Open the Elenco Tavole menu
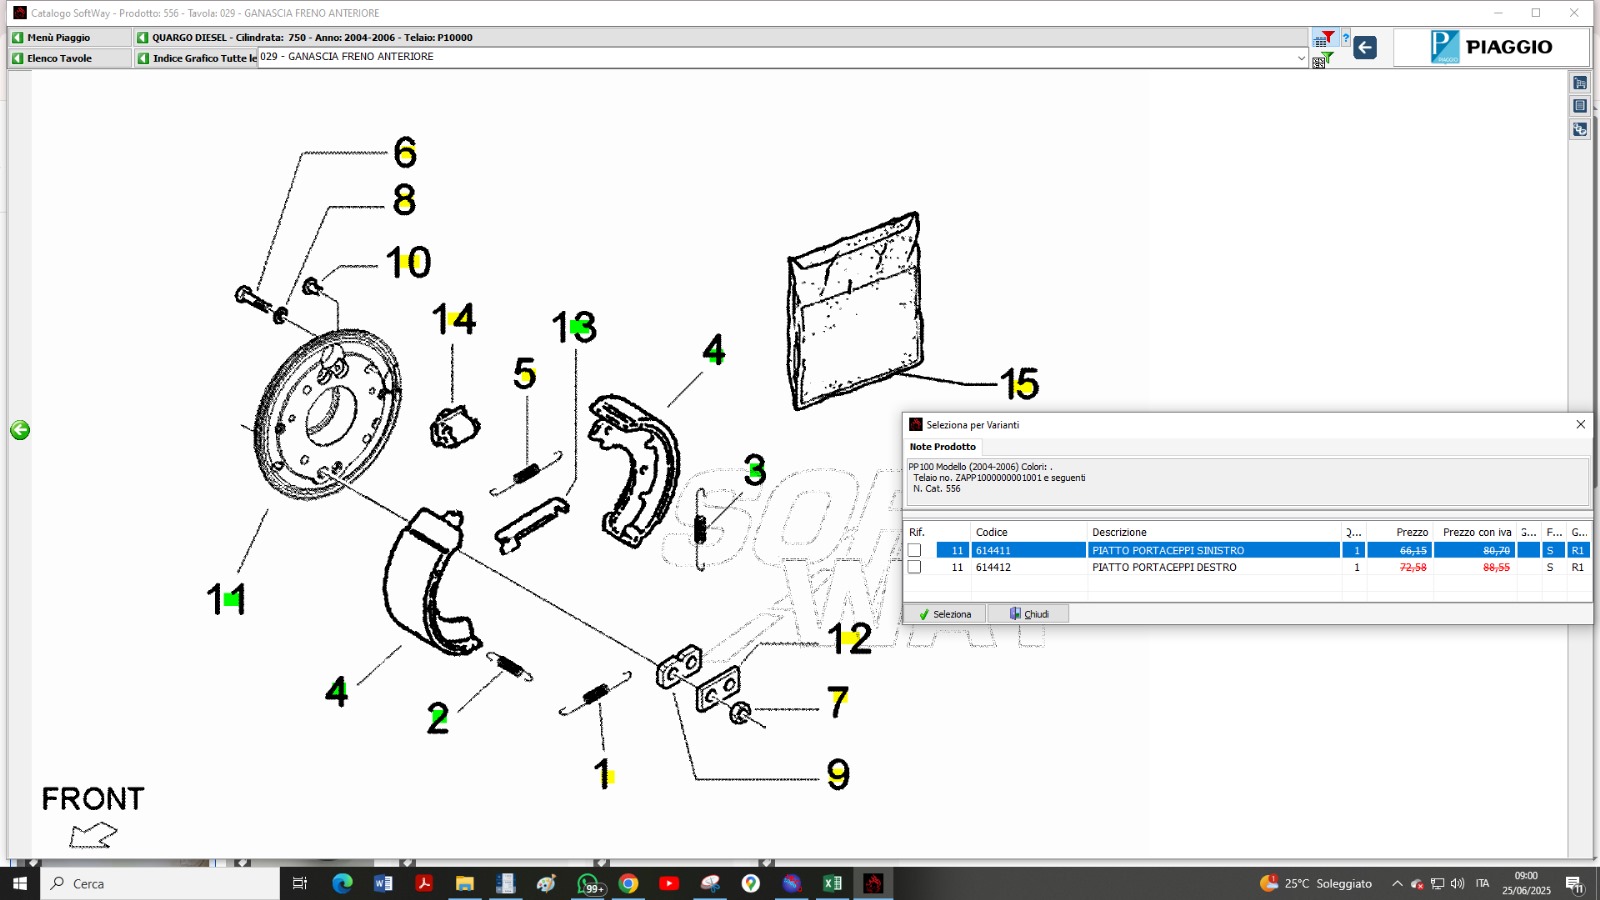This screenshot has width=1600, height=900. click(x=70, y=58)
